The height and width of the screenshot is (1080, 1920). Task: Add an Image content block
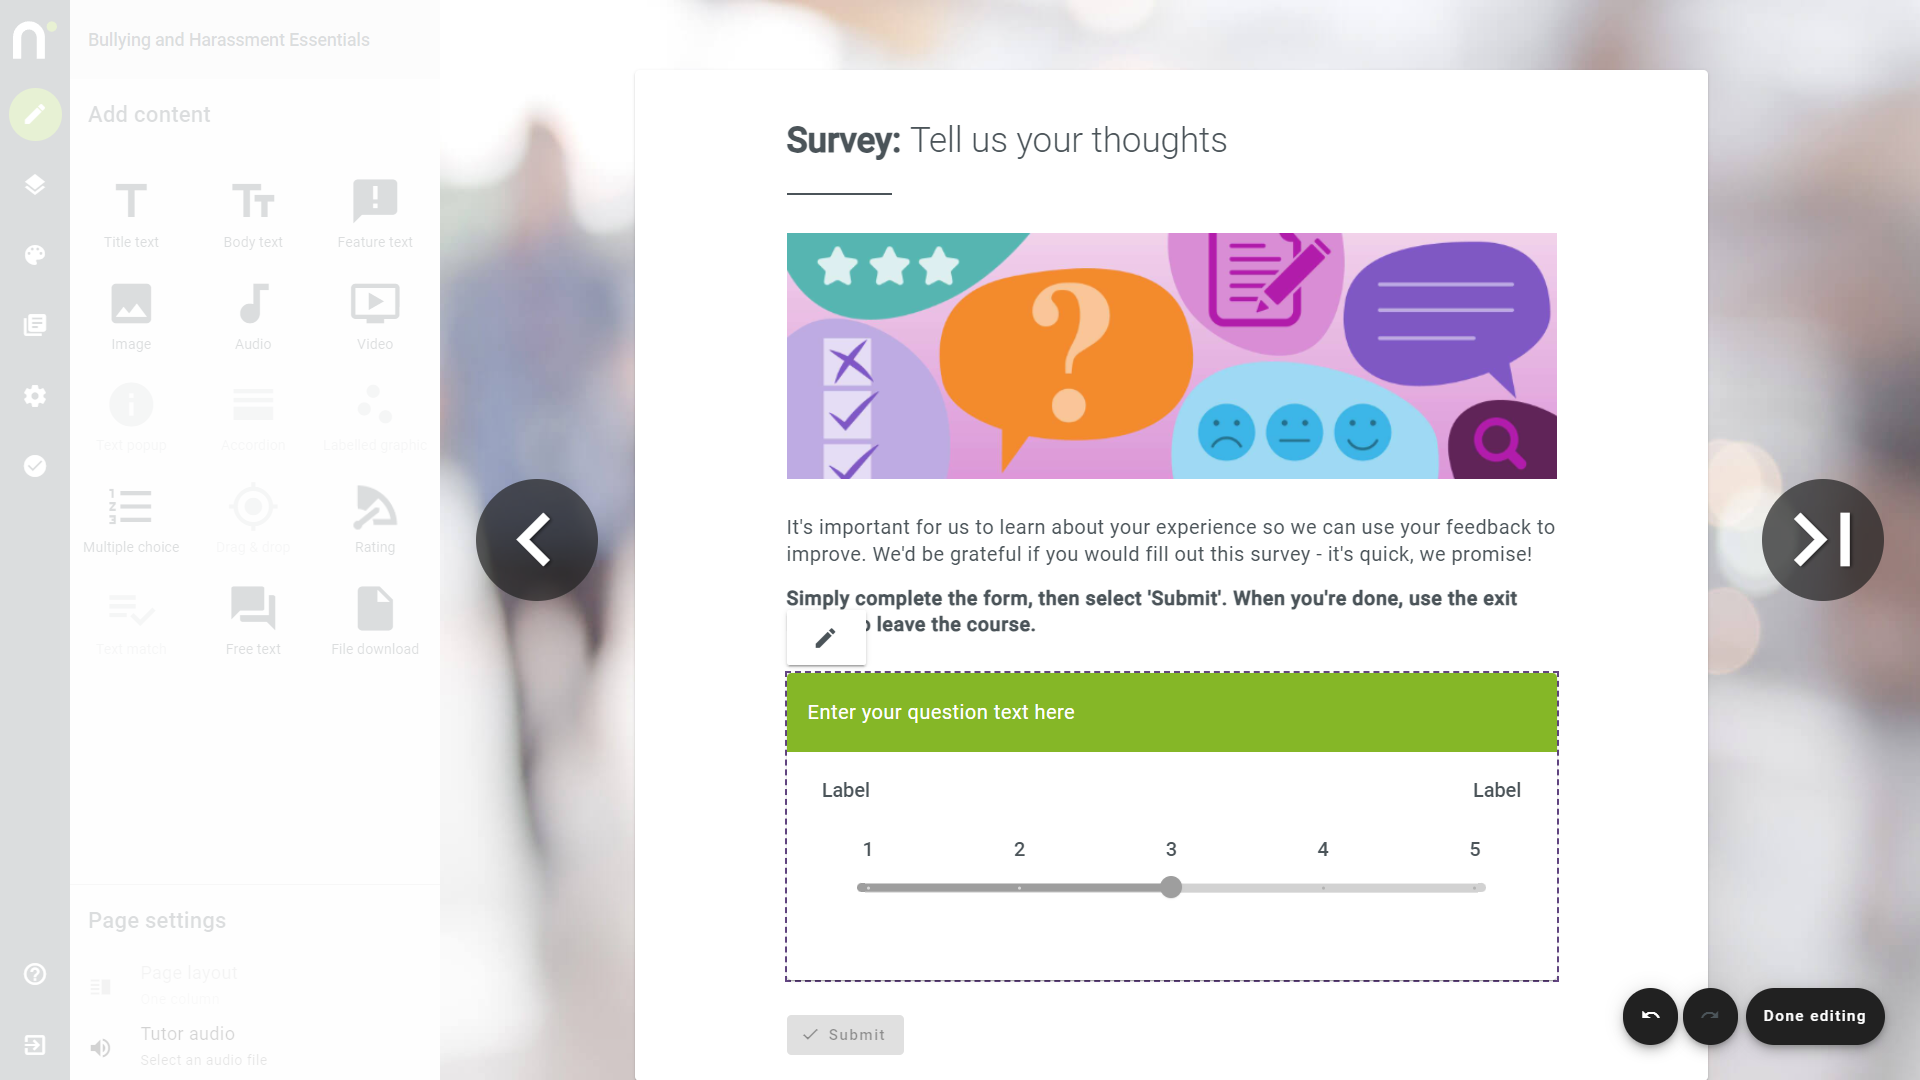(x=131, y=316)
